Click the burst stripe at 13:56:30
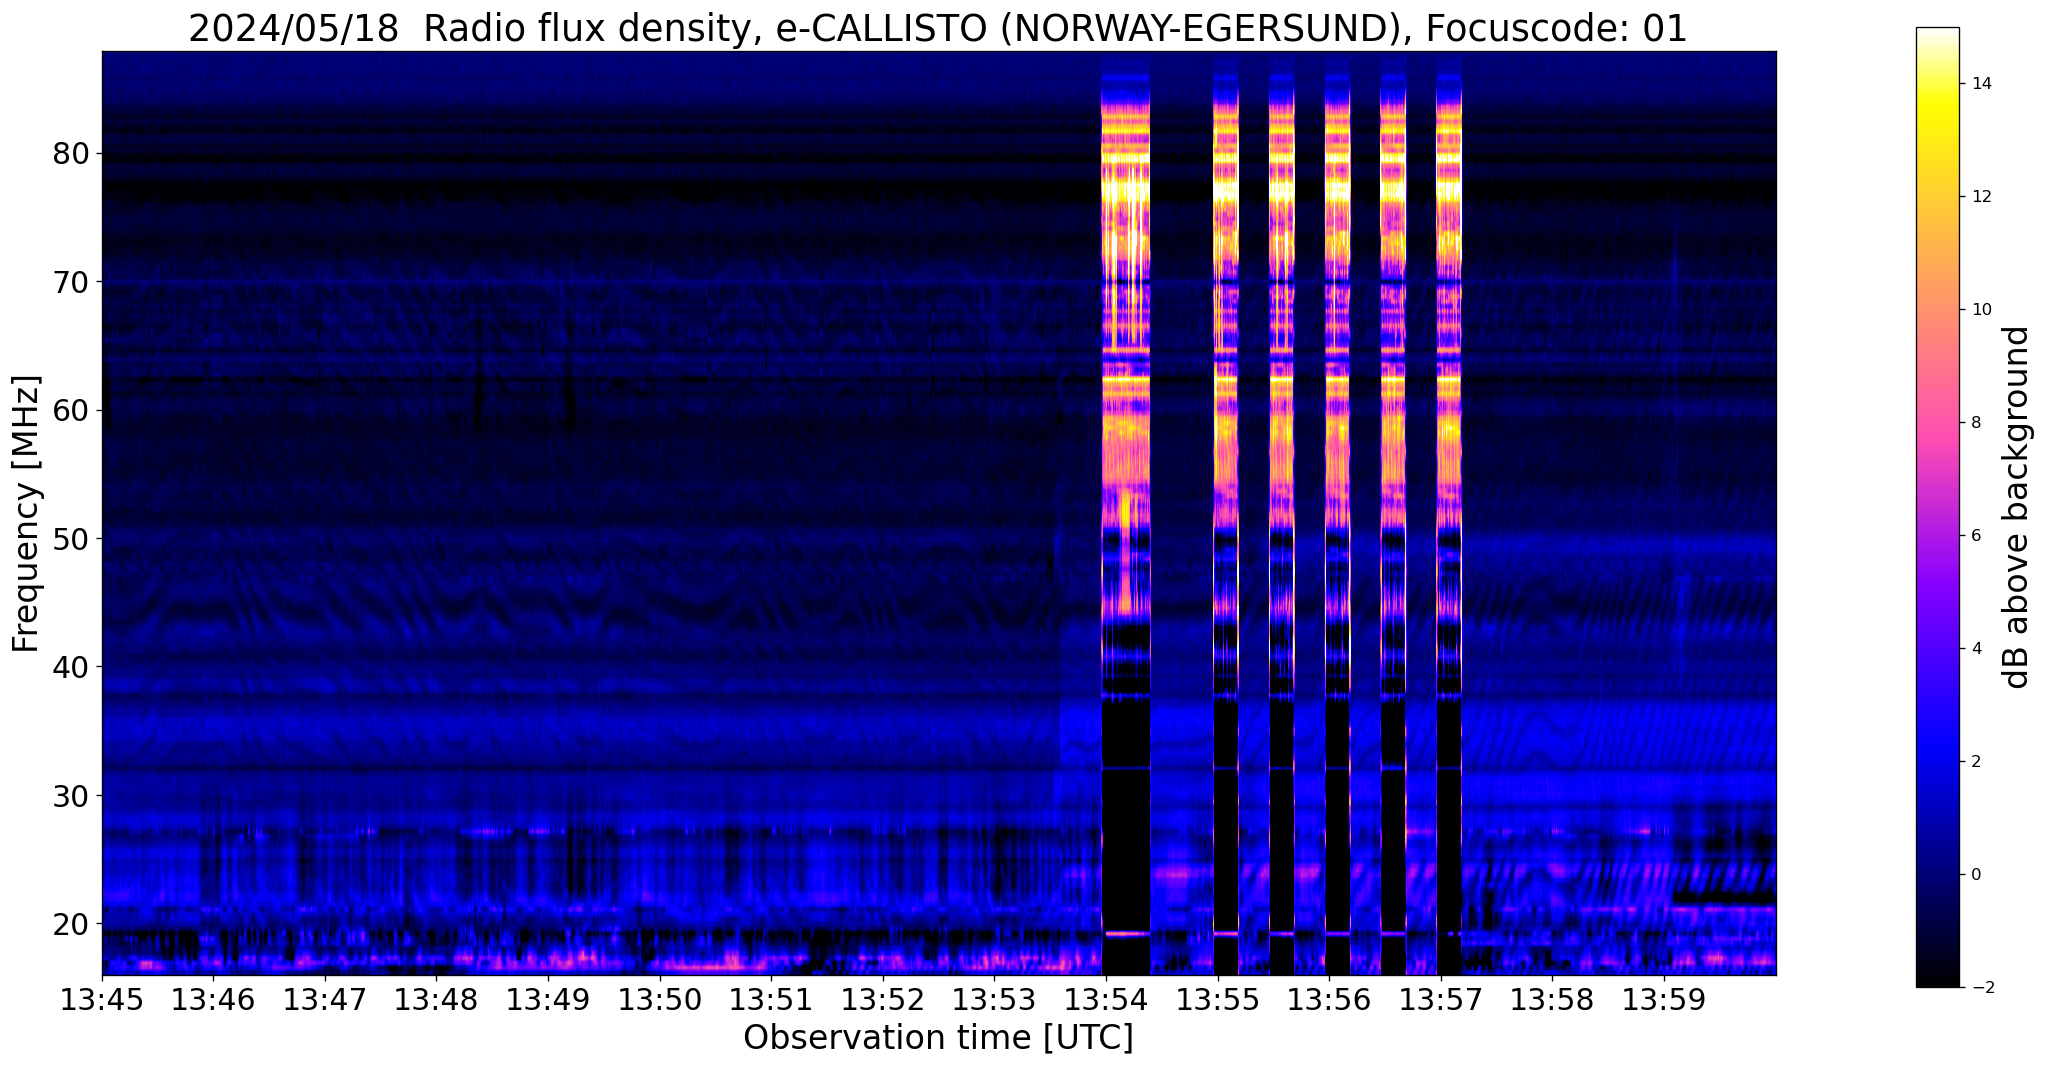 pyautogui.click(x=1393, y=513)
